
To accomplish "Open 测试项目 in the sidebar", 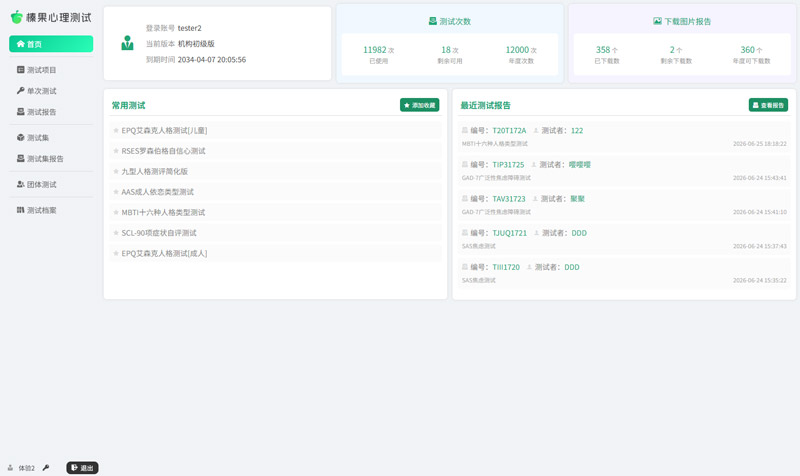I will point(51,70).
